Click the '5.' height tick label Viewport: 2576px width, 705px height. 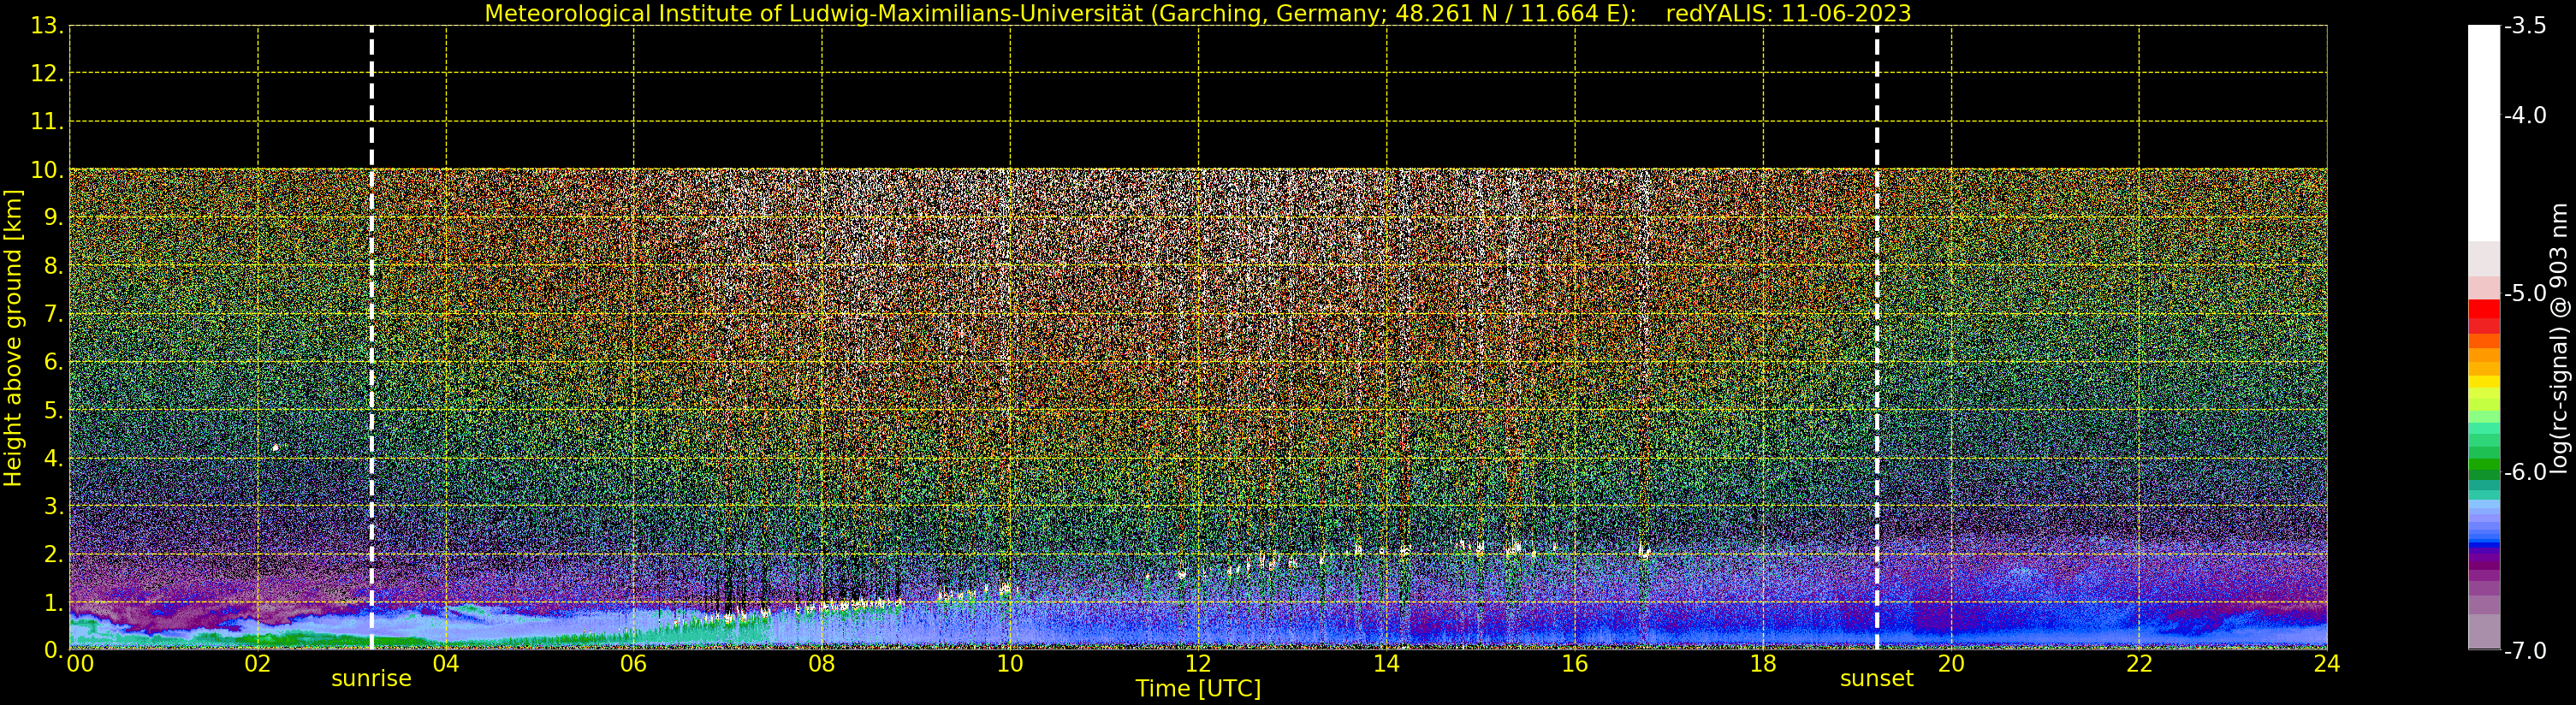click(x=53, y=410)
